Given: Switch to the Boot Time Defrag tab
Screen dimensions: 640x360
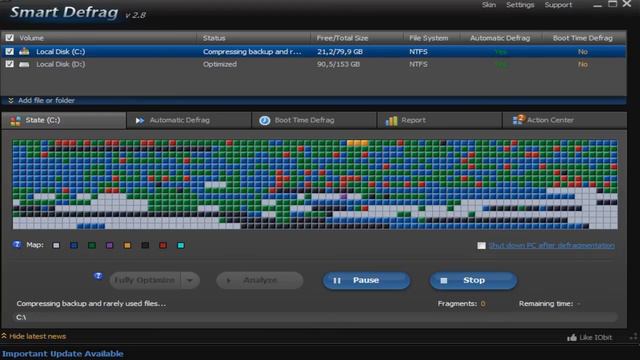Looking at the screenshot, I should tap(314, 120).
